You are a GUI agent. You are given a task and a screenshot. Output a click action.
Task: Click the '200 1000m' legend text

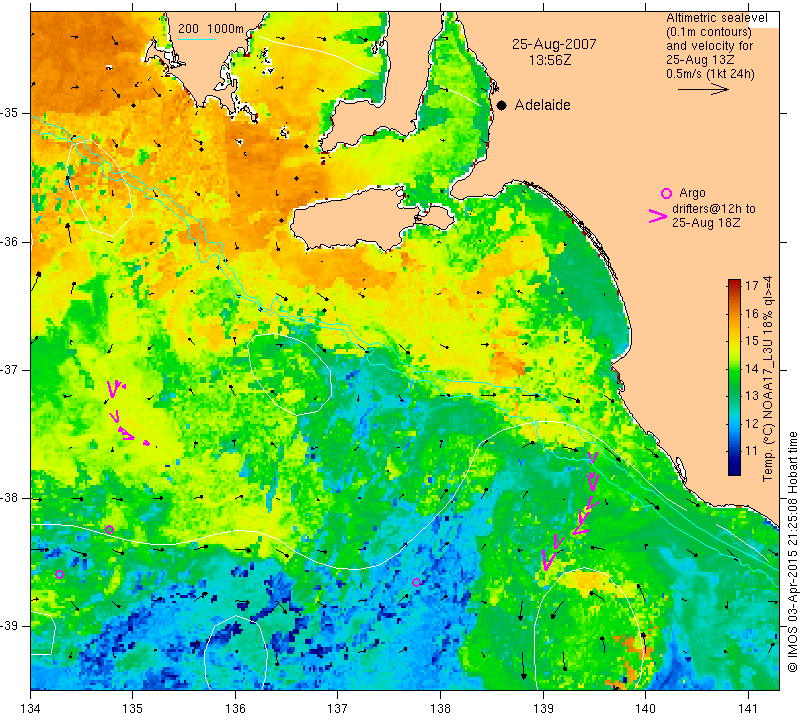pos(211,29)
